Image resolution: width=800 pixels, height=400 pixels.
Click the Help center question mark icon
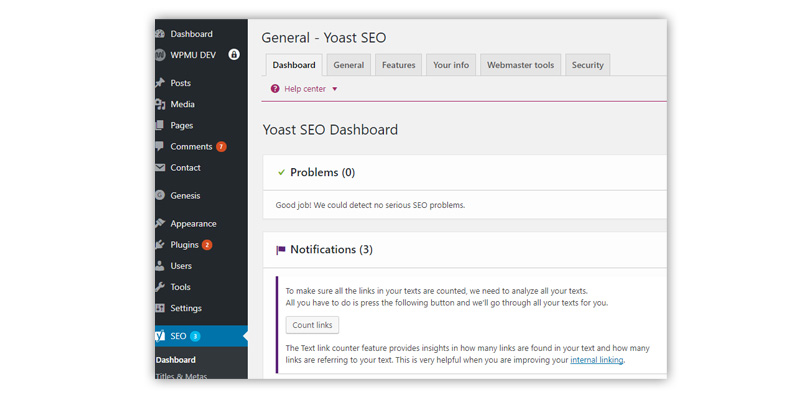(x=275, y=89)
